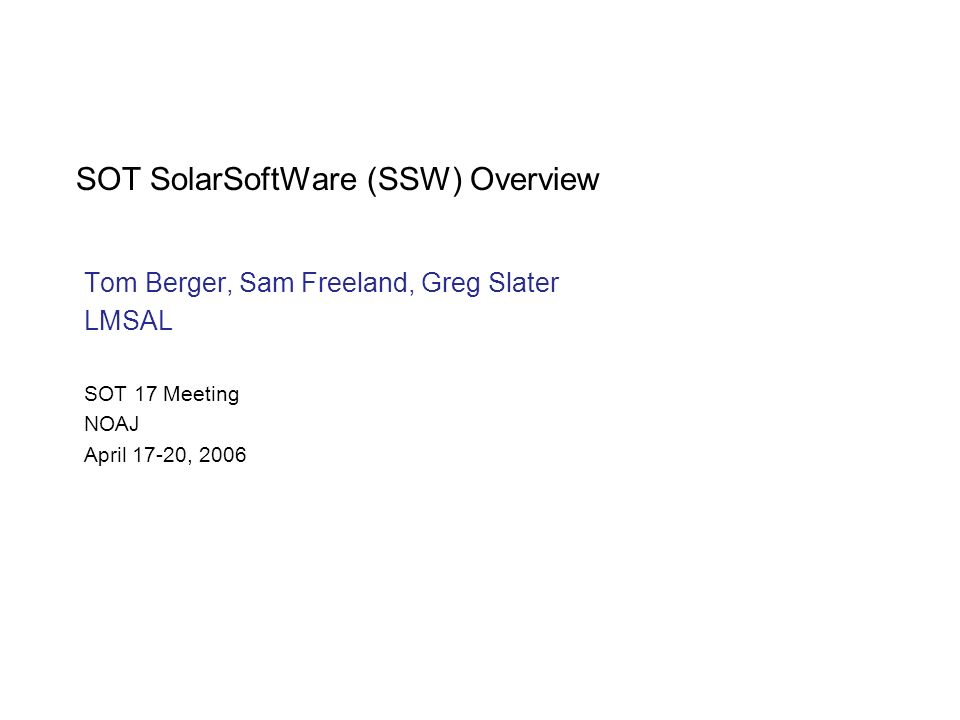Viewport: 960px width, 720px height.
Task: Select the first name "Tom"
Action: click(x=110, y=283)
